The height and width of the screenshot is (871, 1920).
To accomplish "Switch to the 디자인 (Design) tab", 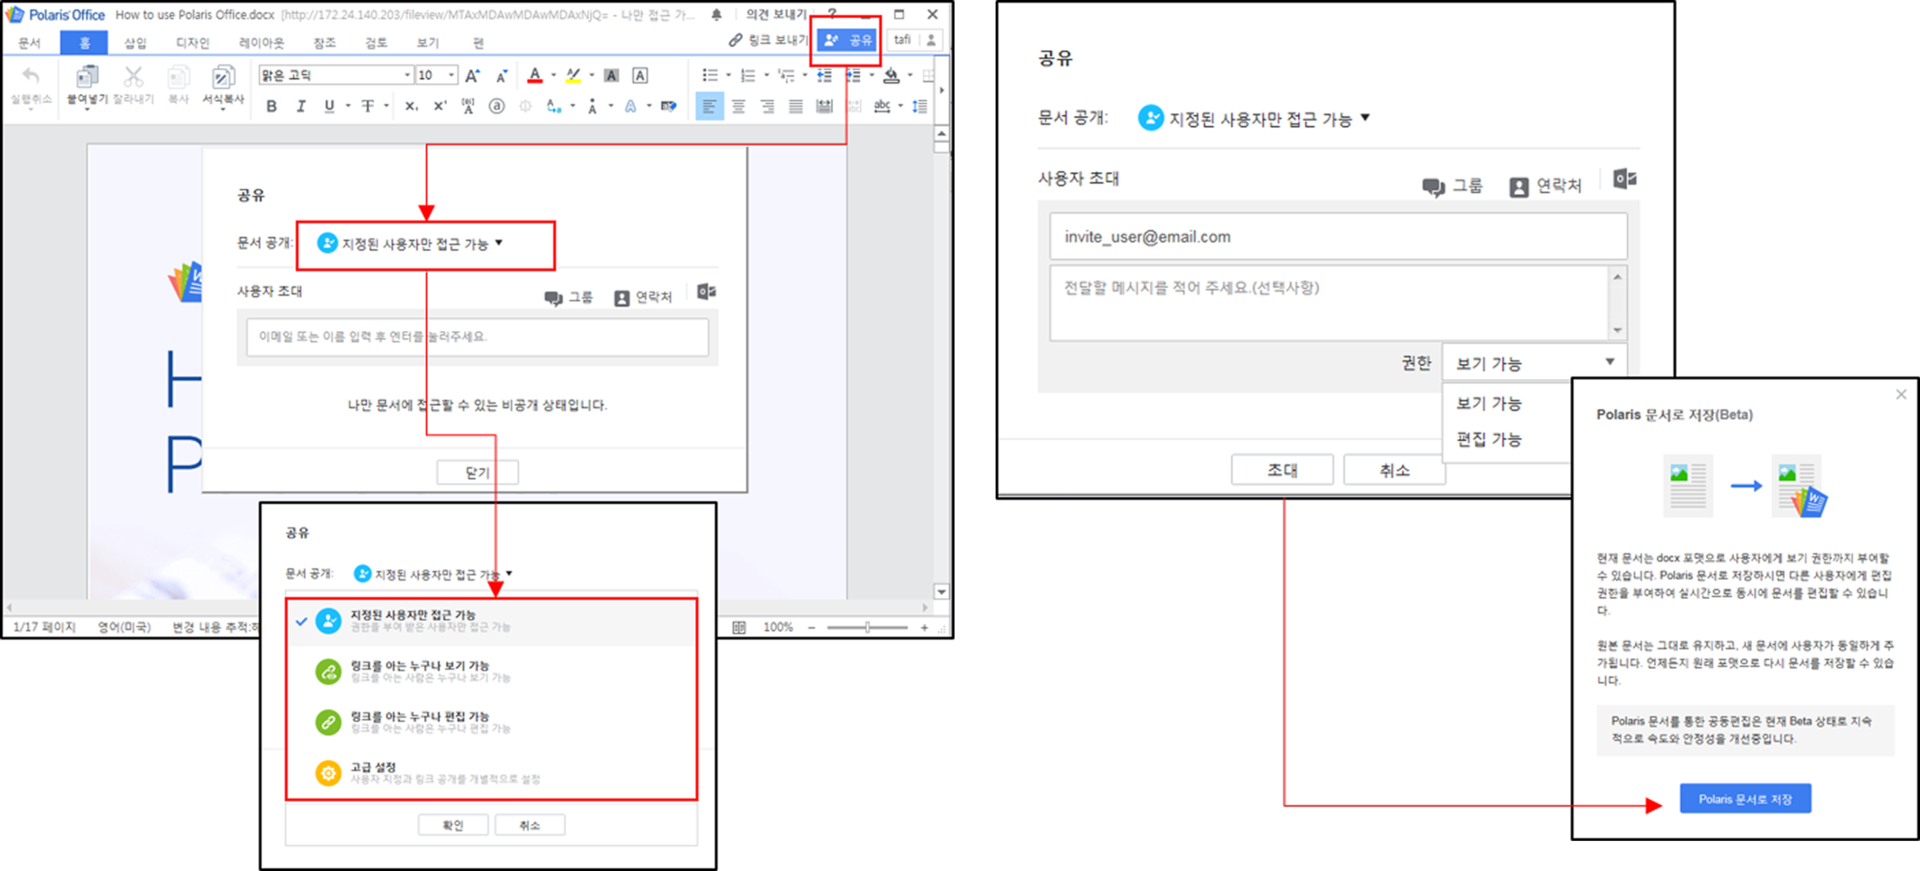I will [192, 42].
